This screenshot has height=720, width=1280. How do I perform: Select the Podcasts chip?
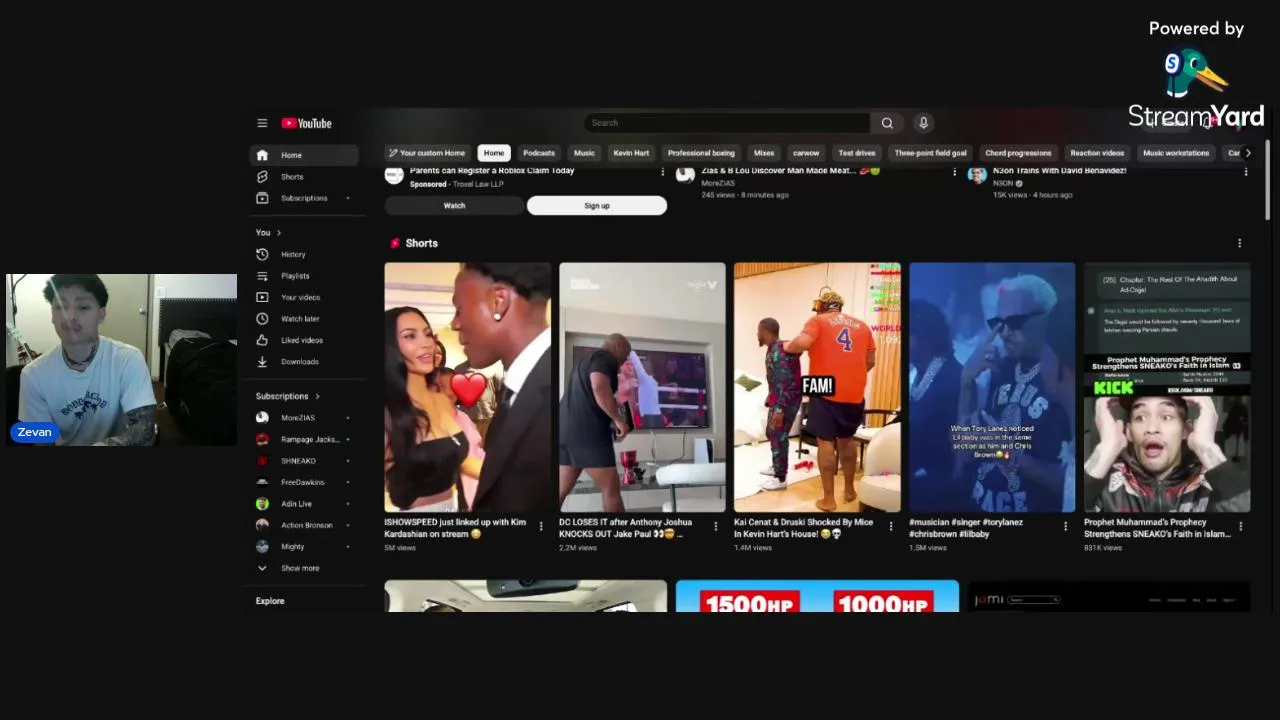click(x=539, y=153)
